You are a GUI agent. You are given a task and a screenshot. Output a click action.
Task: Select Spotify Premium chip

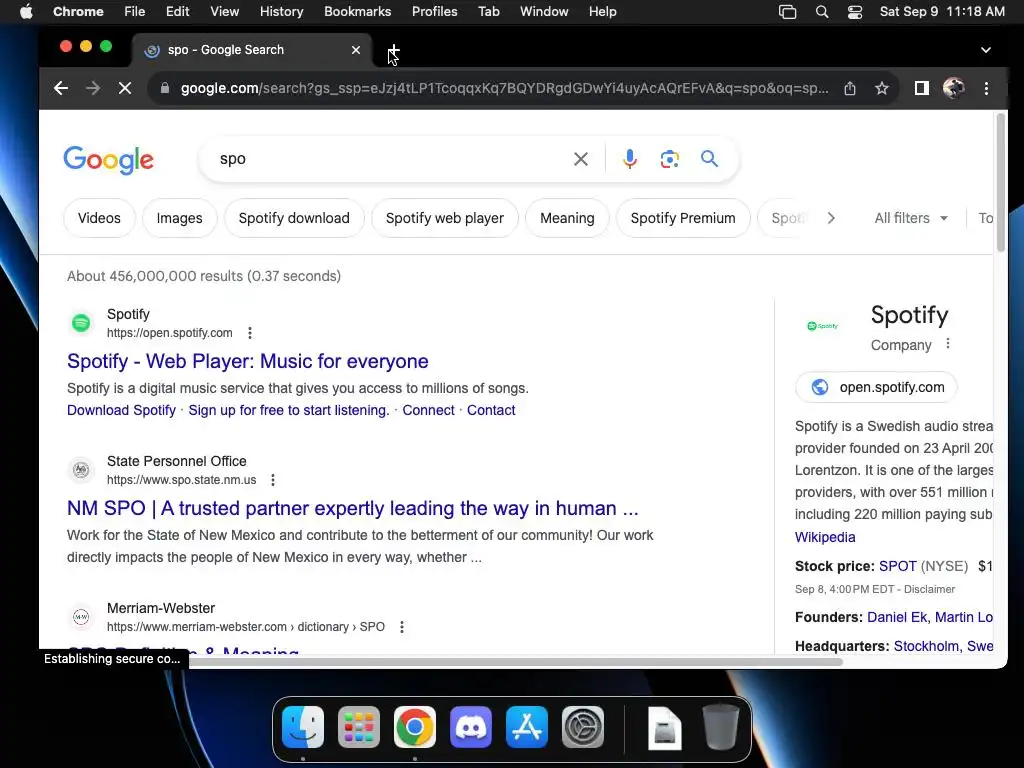pos(683,218)
